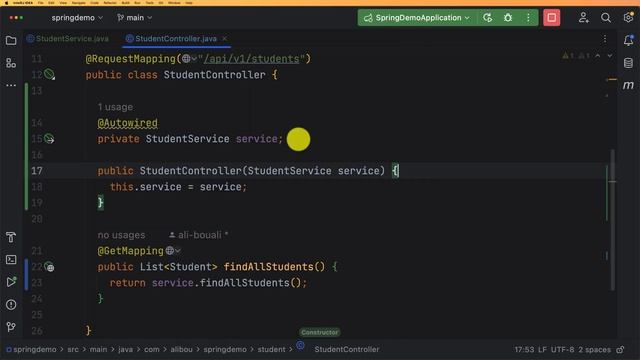Click the @Autowired annotation
This screenshot has width=640, height=360.
point(127,123)
